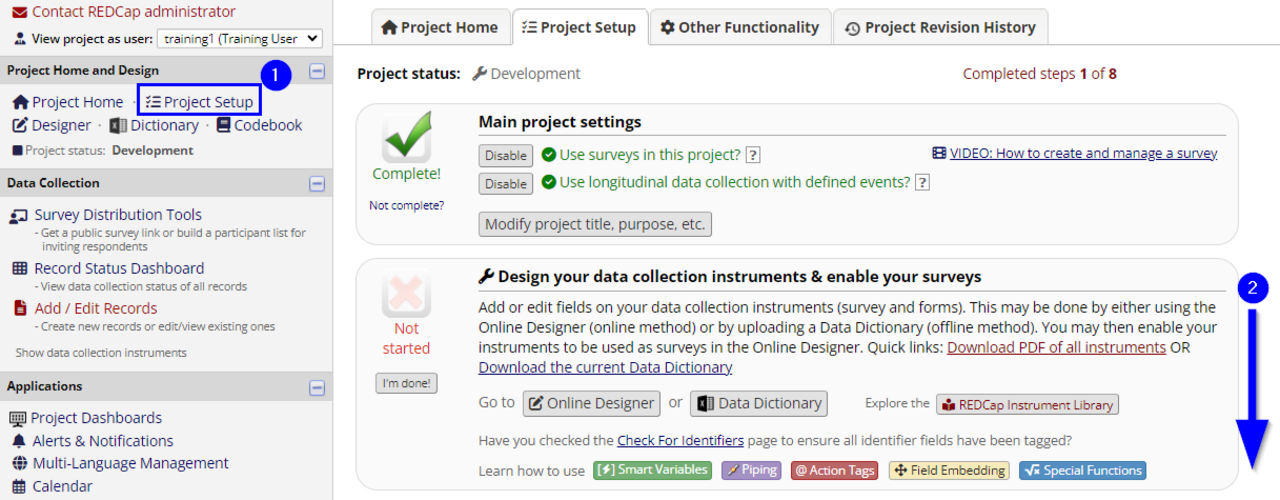Collapse the Data Collection section

coord(317,184)
